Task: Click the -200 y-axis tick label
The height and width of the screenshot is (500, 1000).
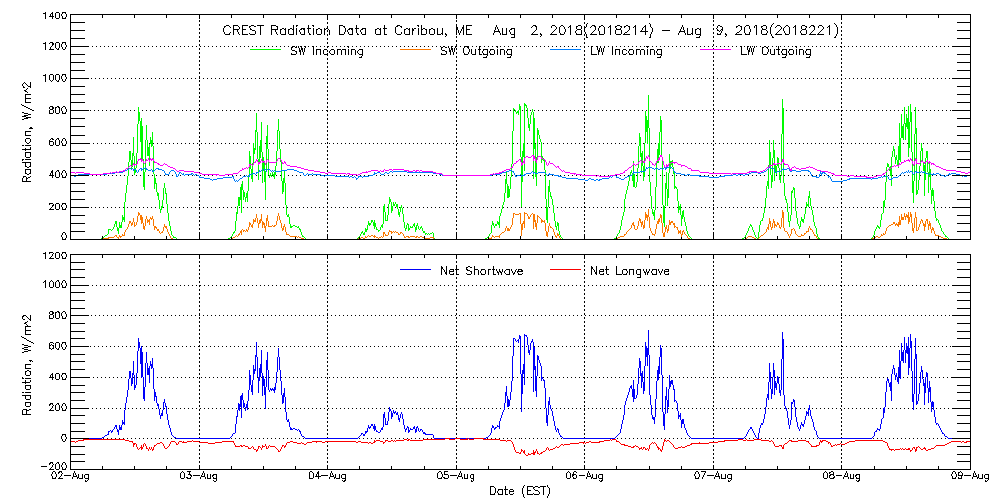Action: click(52, 467)
